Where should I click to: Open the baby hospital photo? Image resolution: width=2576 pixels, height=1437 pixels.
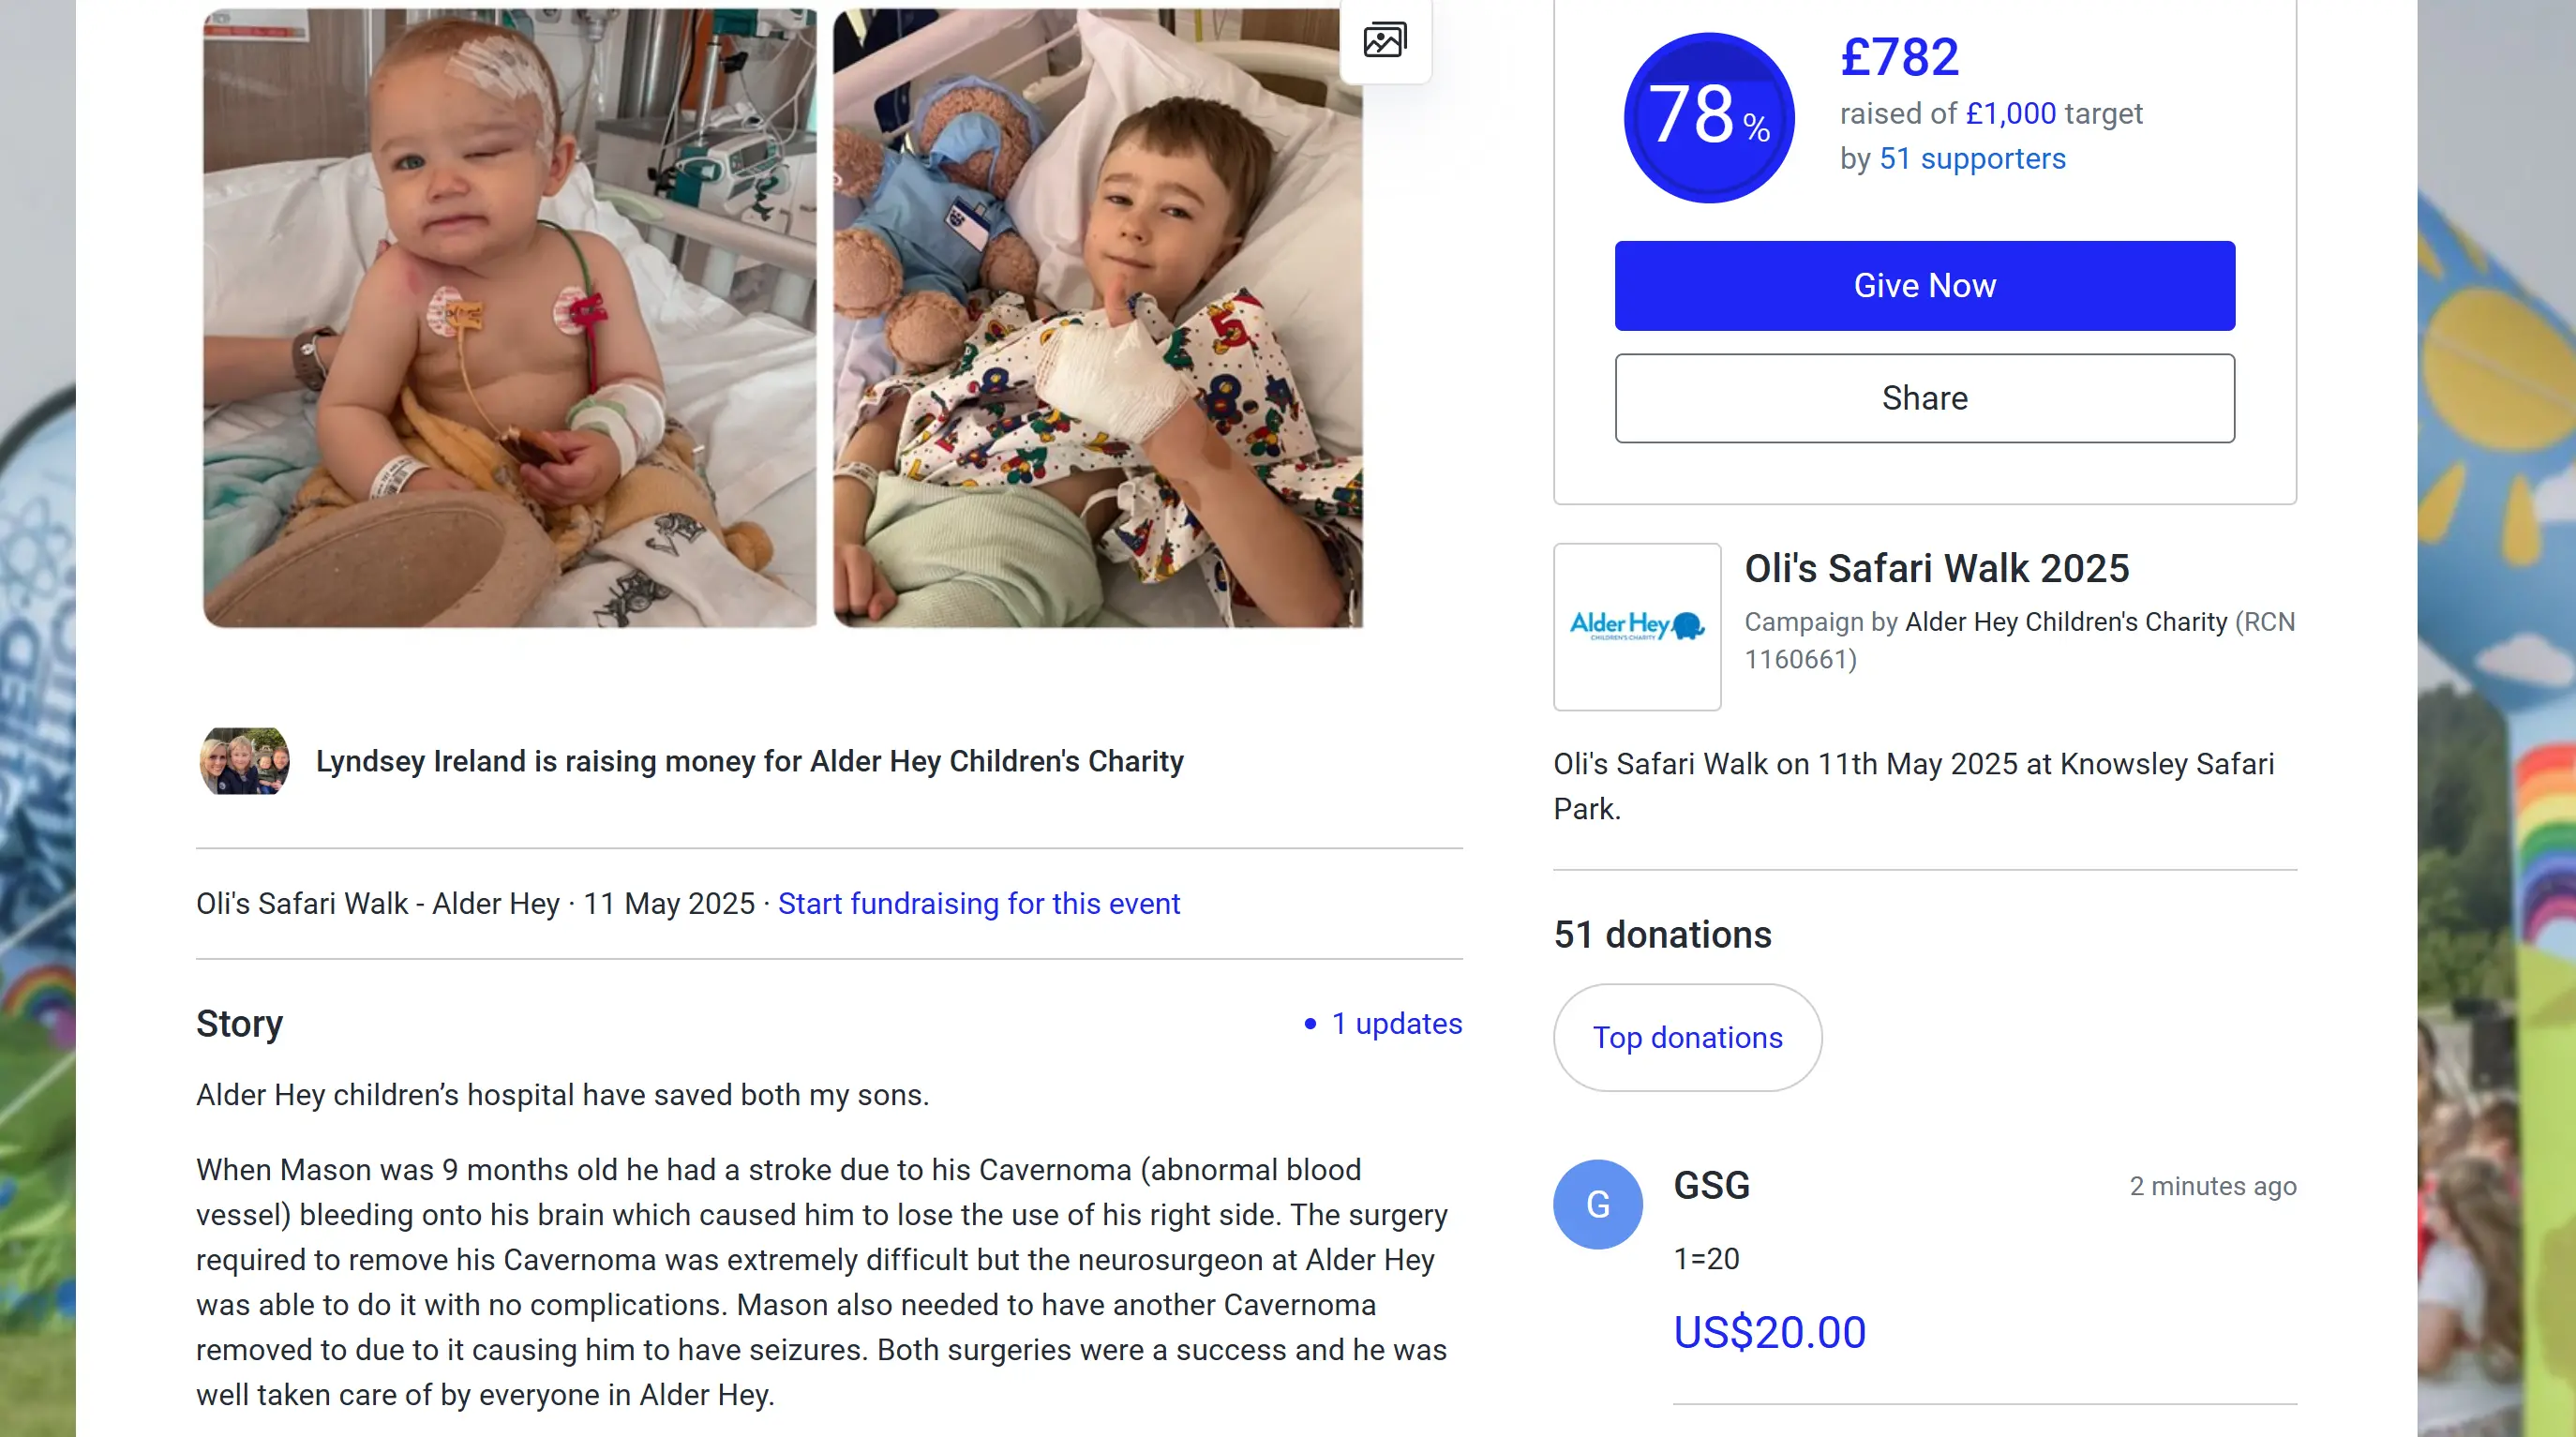[x=509, y=318]
